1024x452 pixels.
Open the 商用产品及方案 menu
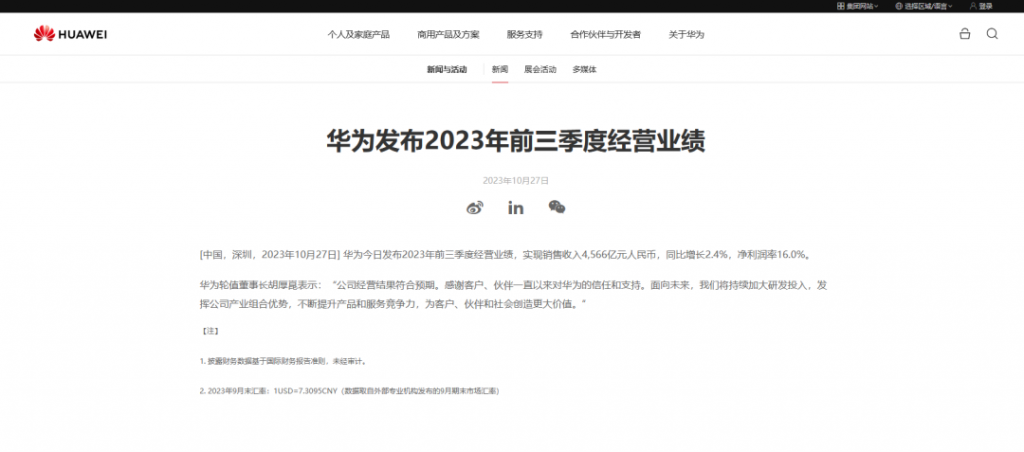[448, 35]
